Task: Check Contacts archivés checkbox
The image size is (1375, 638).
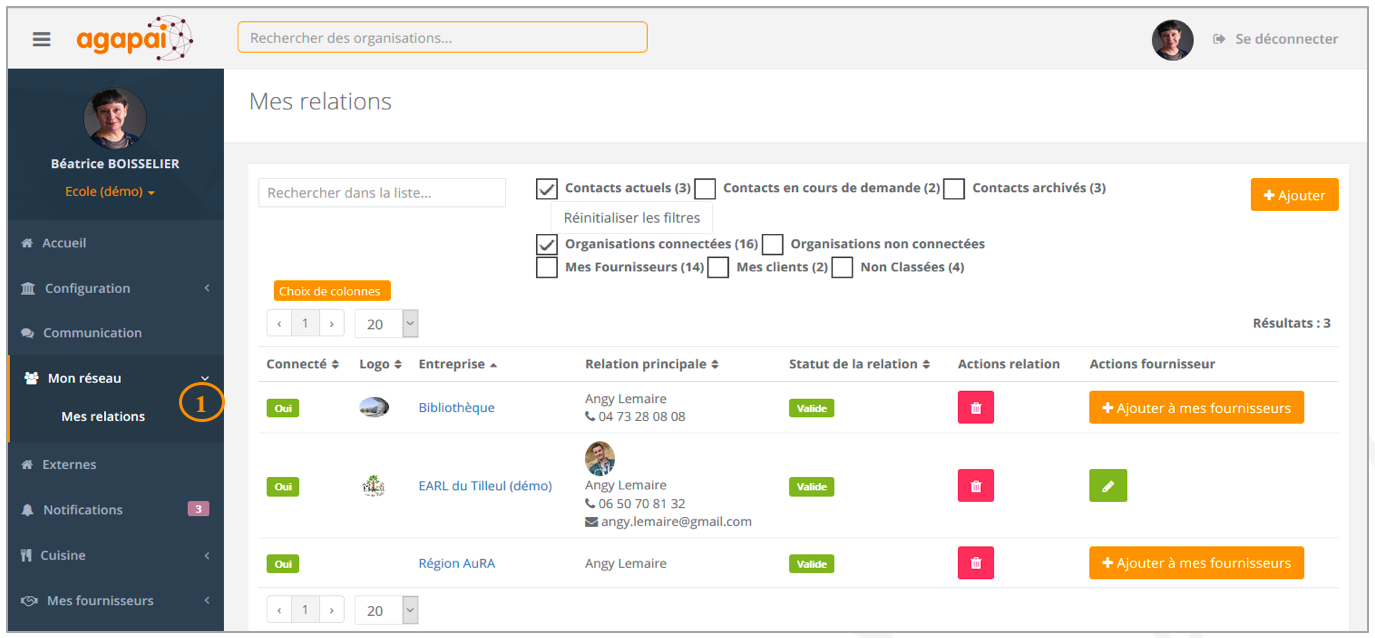Action: (x=954, y=189)
